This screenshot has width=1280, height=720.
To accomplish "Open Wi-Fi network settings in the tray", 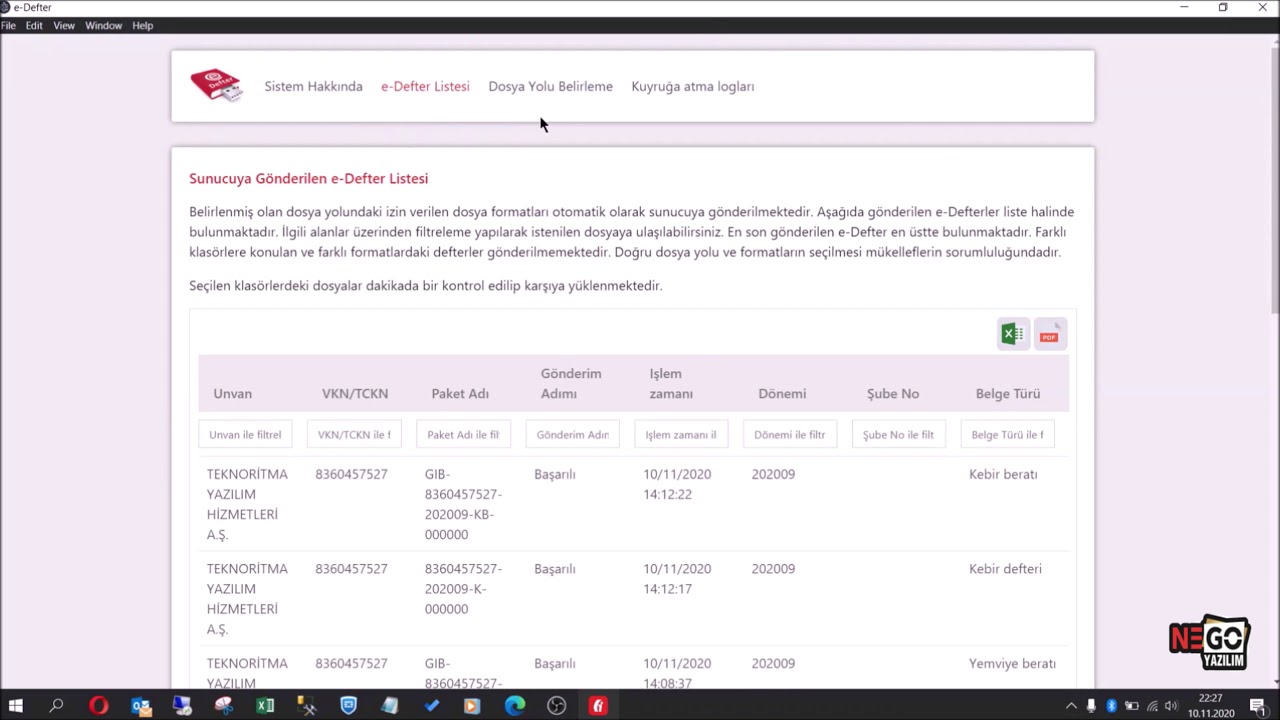I will [1152, 706].
